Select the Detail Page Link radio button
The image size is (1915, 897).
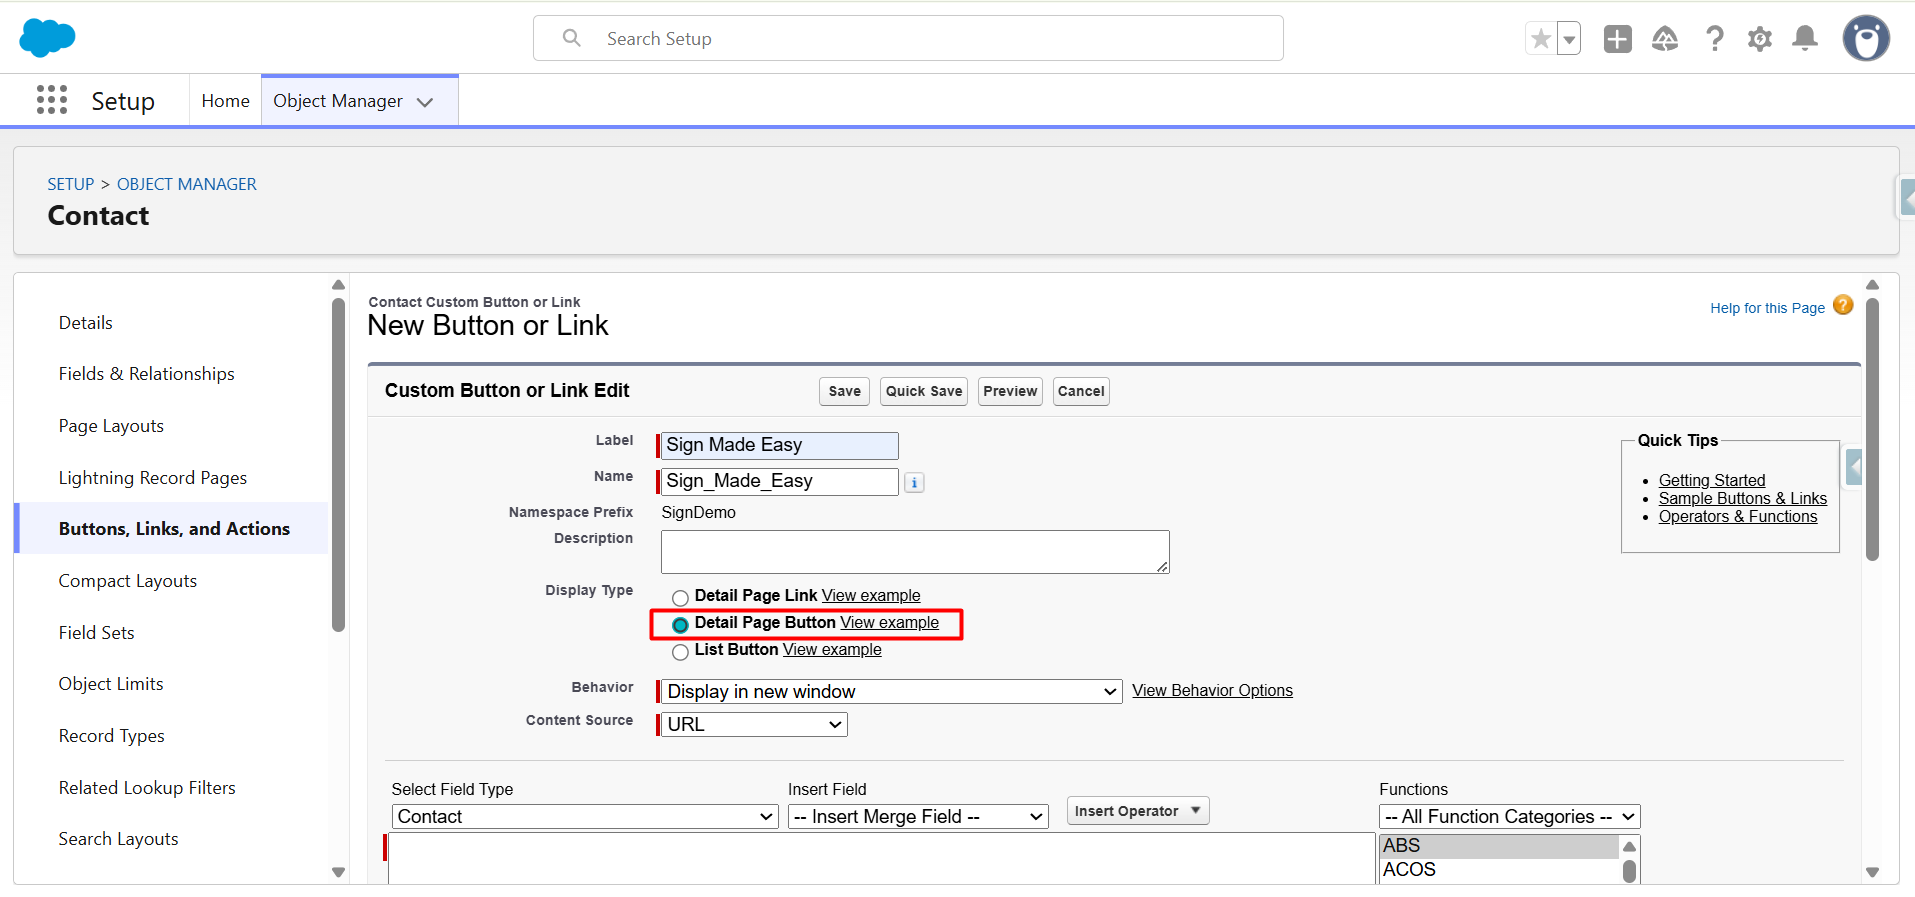tap(680, 598)
